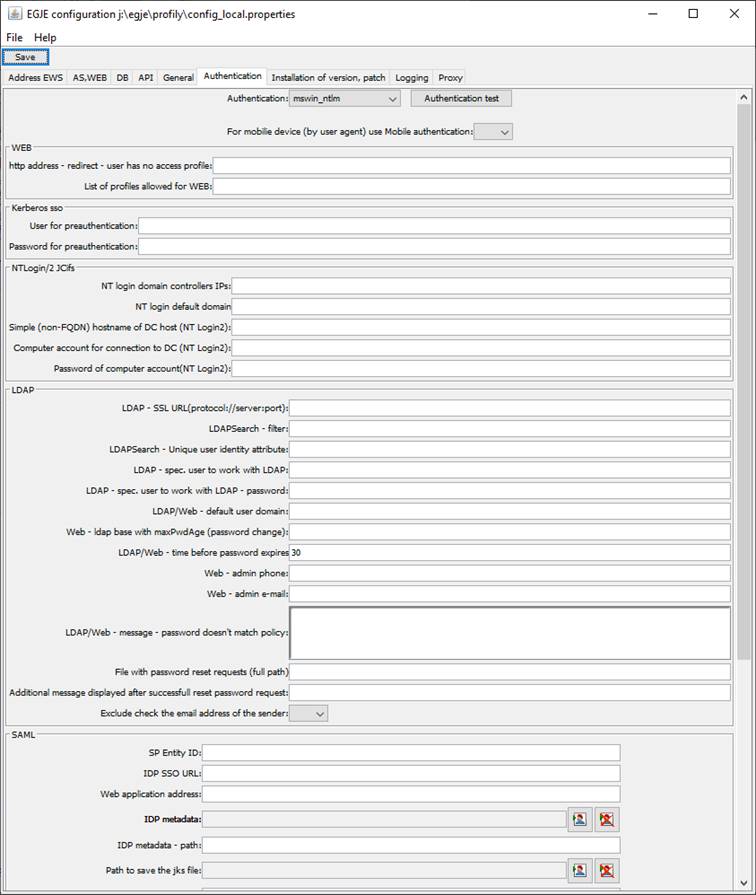Focus LDAP/Web default user domain field

point(510,511)
